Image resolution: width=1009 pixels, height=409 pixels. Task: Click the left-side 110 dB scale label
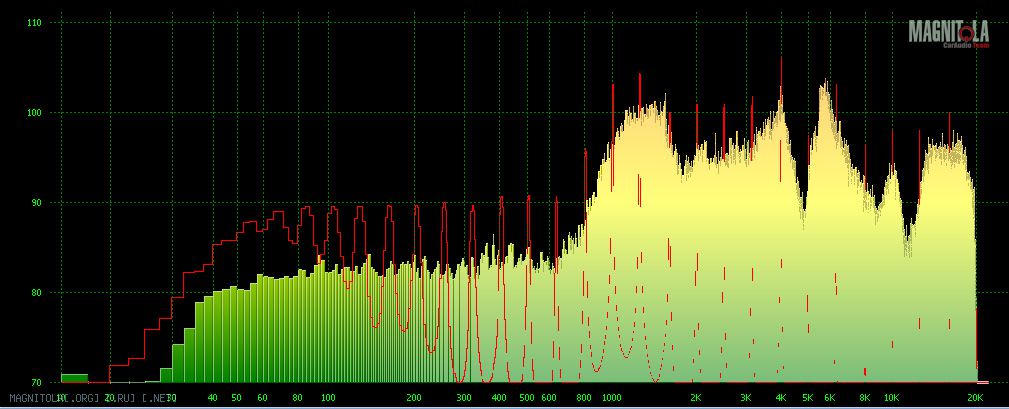pyautogui.click(x=33, y=22)
